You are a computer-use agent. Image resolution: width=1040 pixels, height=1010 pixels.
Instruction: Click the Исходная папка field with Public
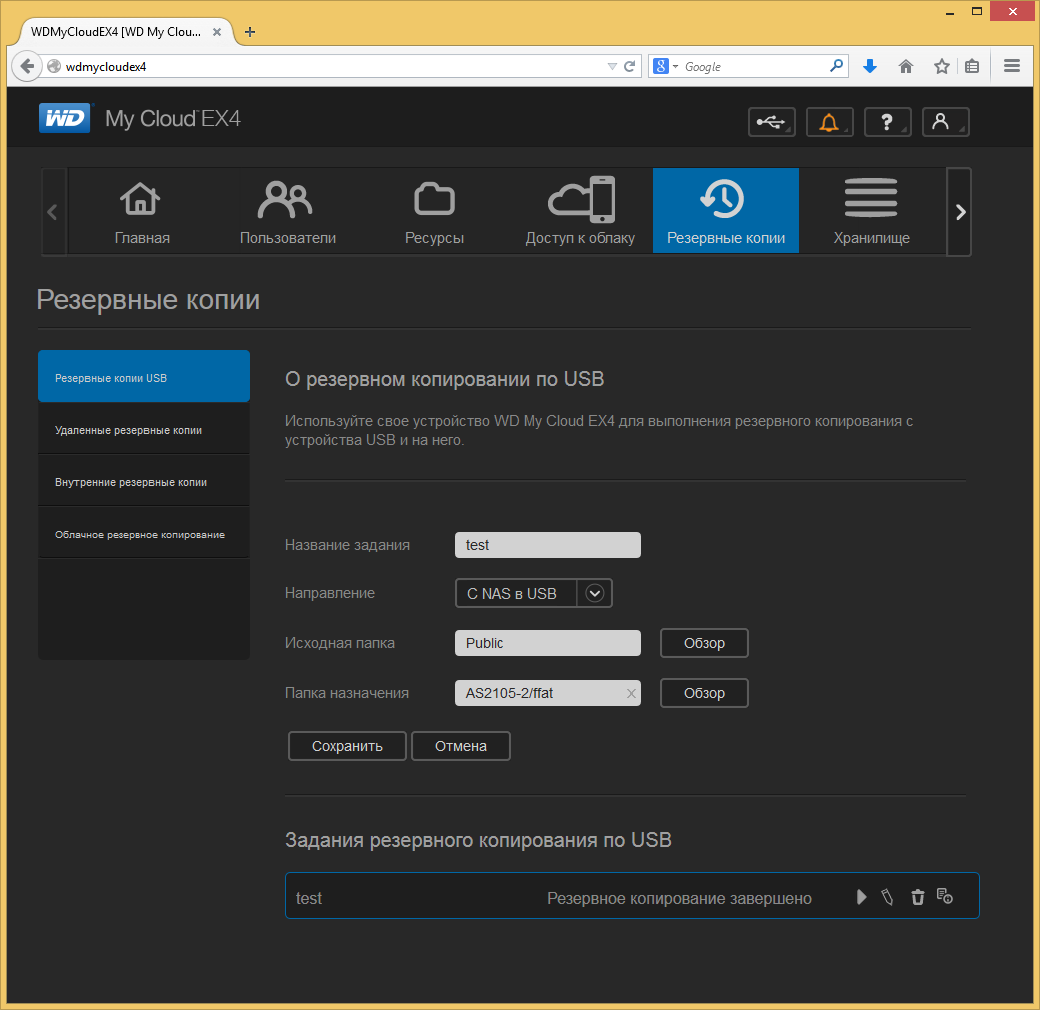(x=548, y=643)
